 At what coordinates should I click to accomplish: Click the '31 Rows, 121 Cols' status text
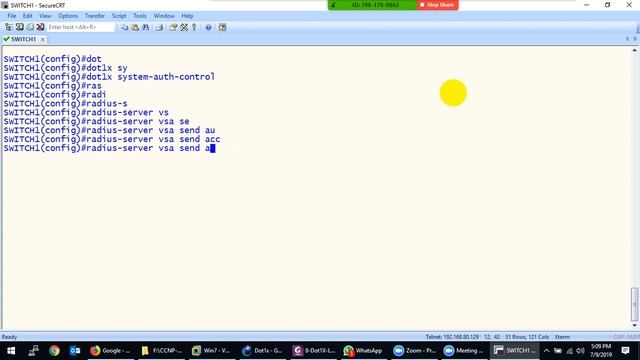[x=527, y=337]
